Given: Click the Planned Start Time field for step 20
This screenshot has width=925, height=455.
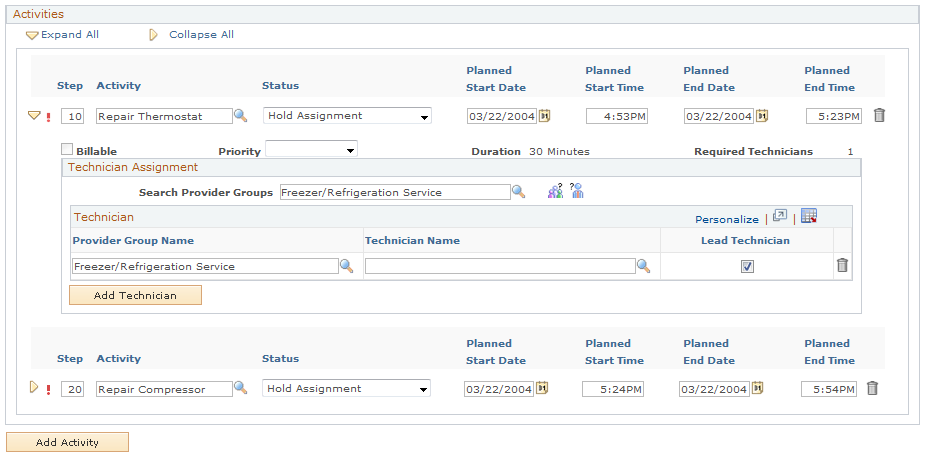Looking at the screenshot, I should click(x=614, y=389).
